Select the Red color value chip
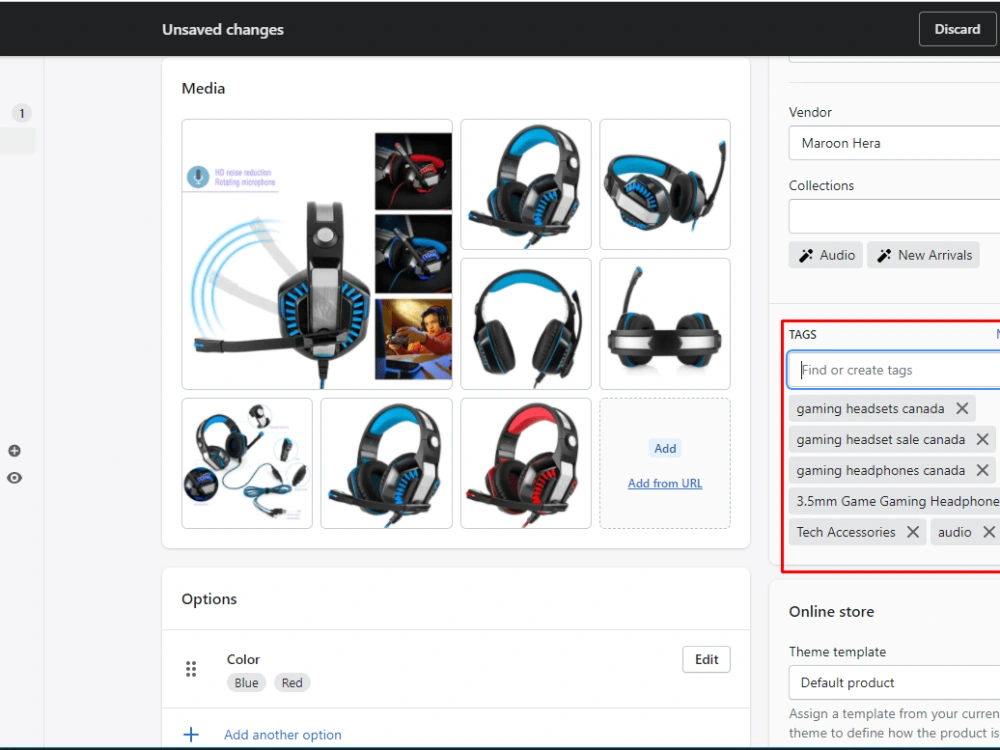 click(292, 683)
